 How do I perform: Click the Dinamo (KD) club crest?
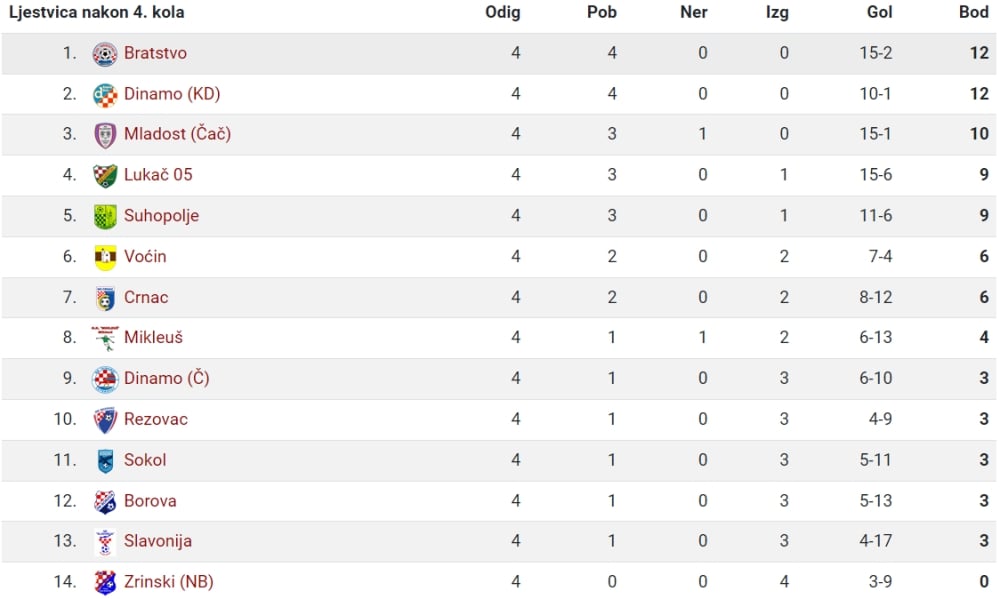105,94
